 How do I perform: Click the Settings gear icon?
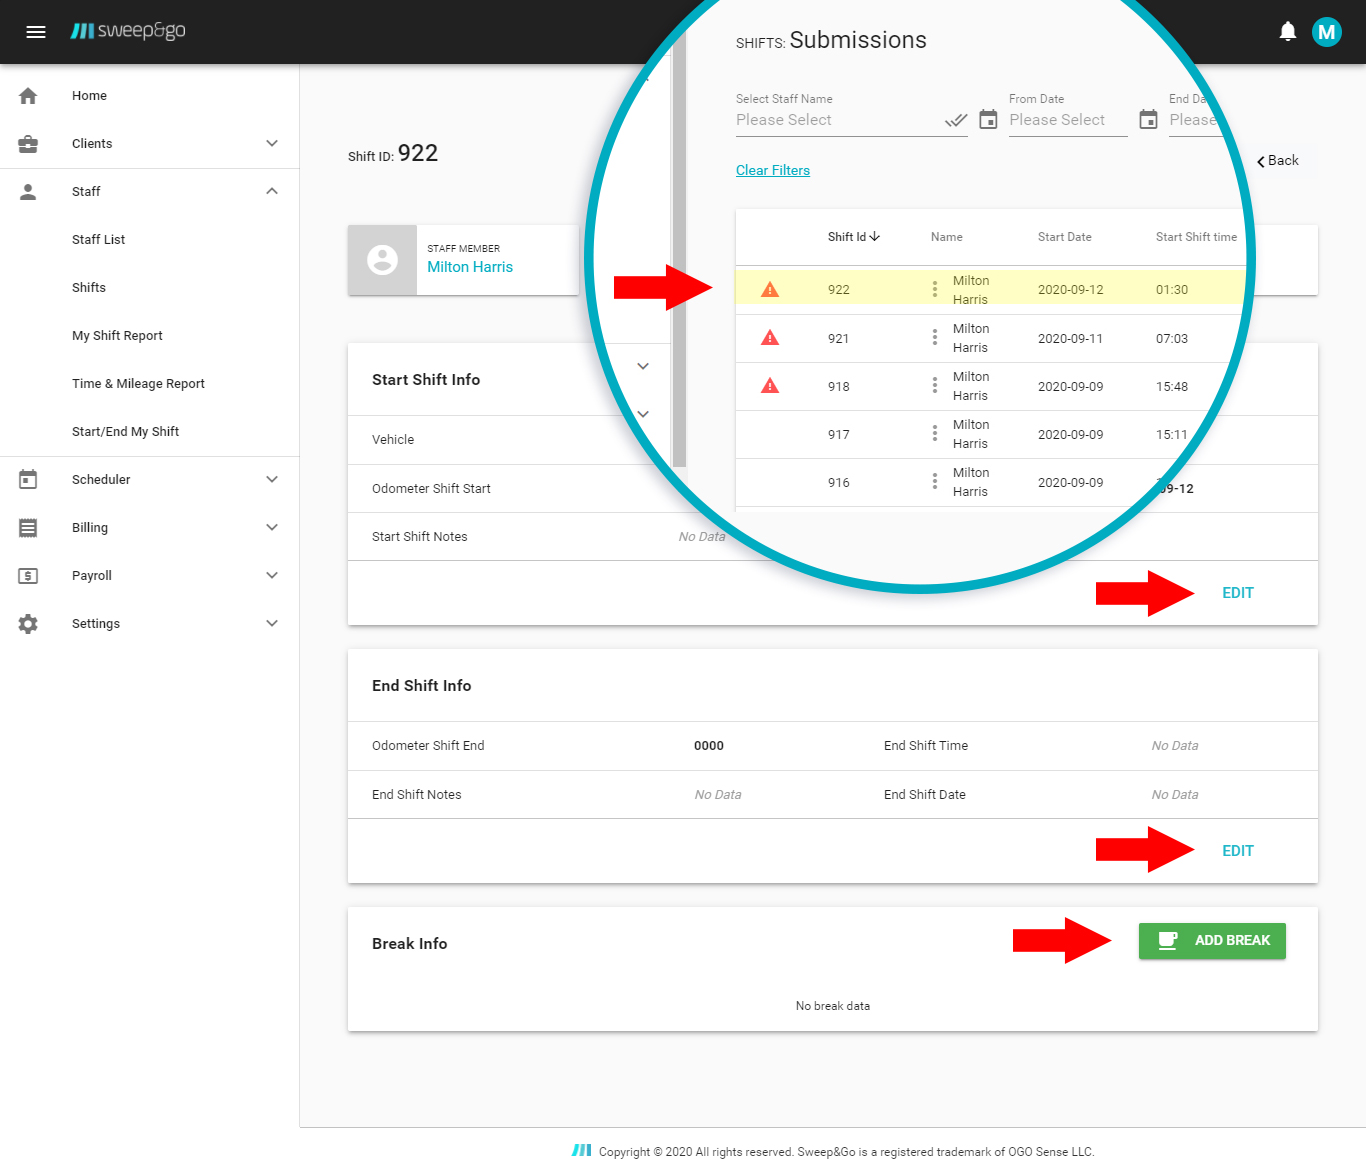[28, 624]
